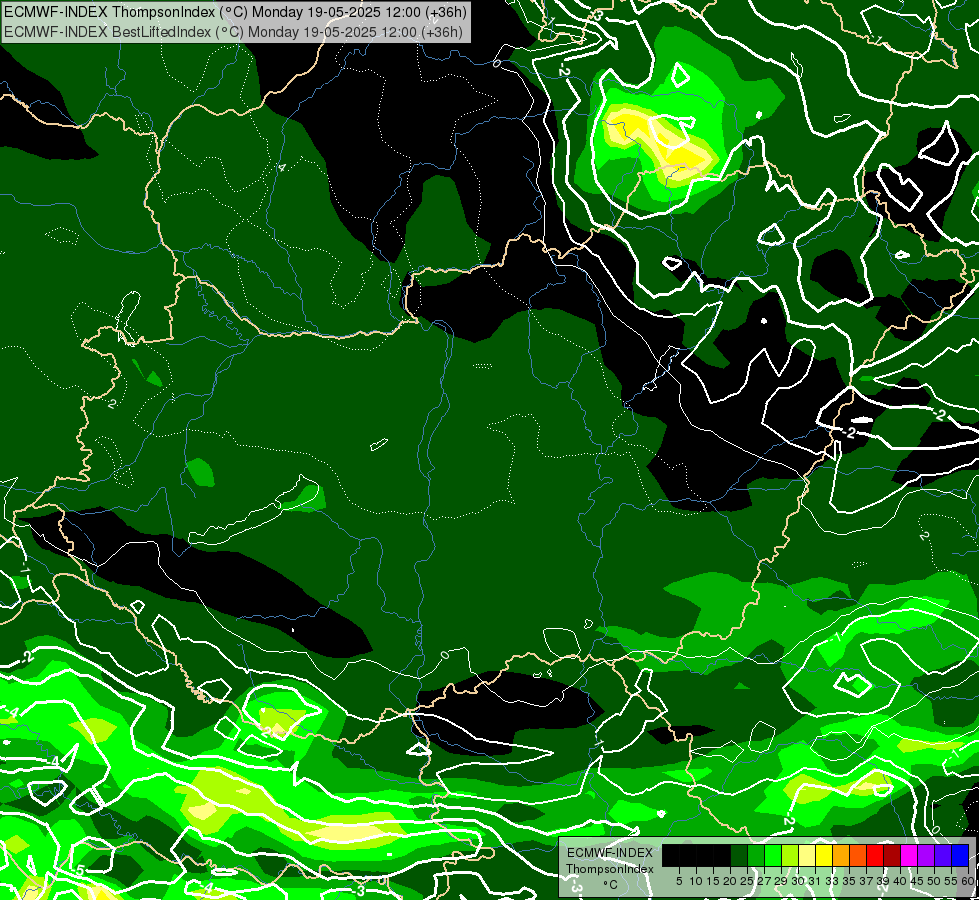Click the legend tick label 15
The width and height of the screenshot is (979, 900).
click(x=713, y=881)
